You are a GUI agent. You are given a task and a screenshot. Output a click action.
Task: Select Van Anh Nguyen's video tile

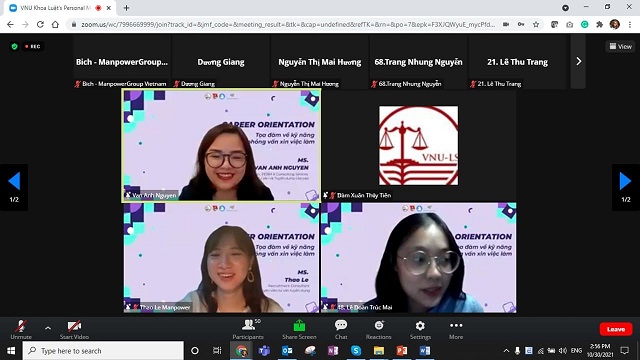click(x=221, y=145)
